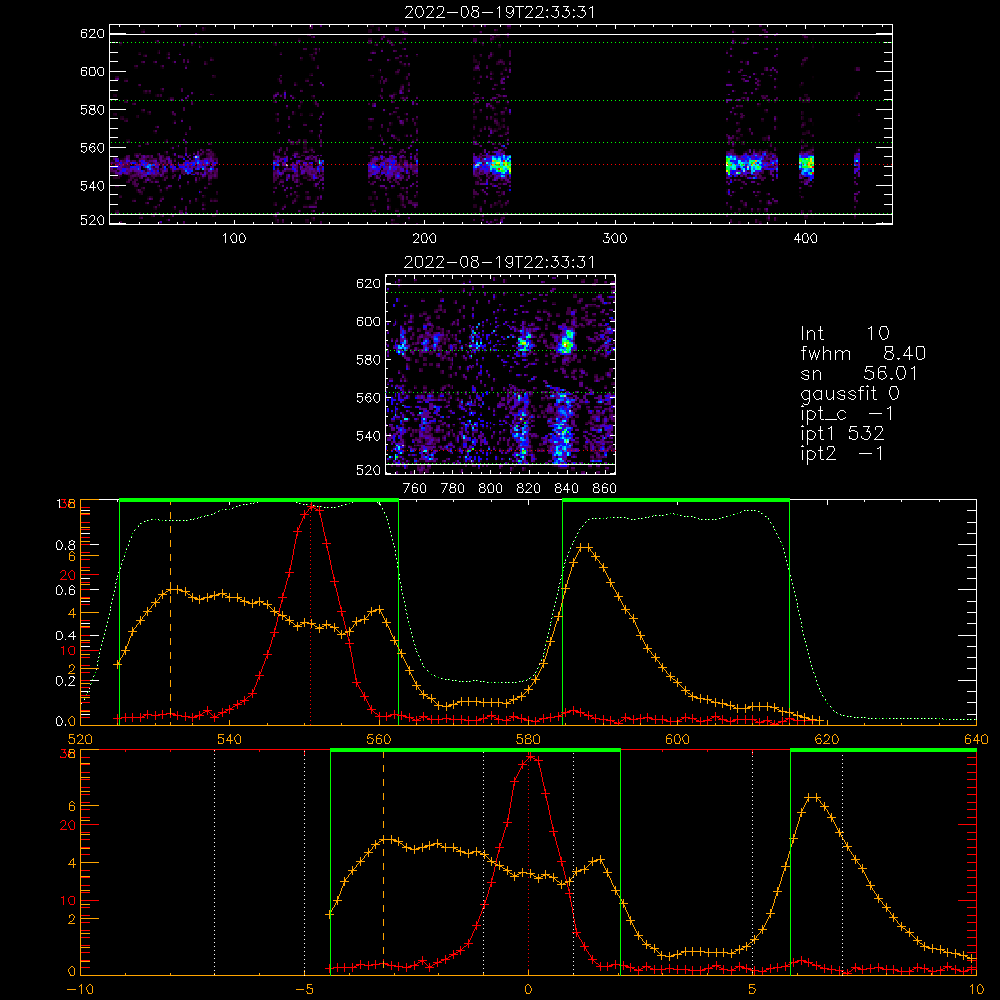Viewport: 1000px width, 1000px height.
Task: Click x-axis label 540 on upper profile plot
Action: 230,739
